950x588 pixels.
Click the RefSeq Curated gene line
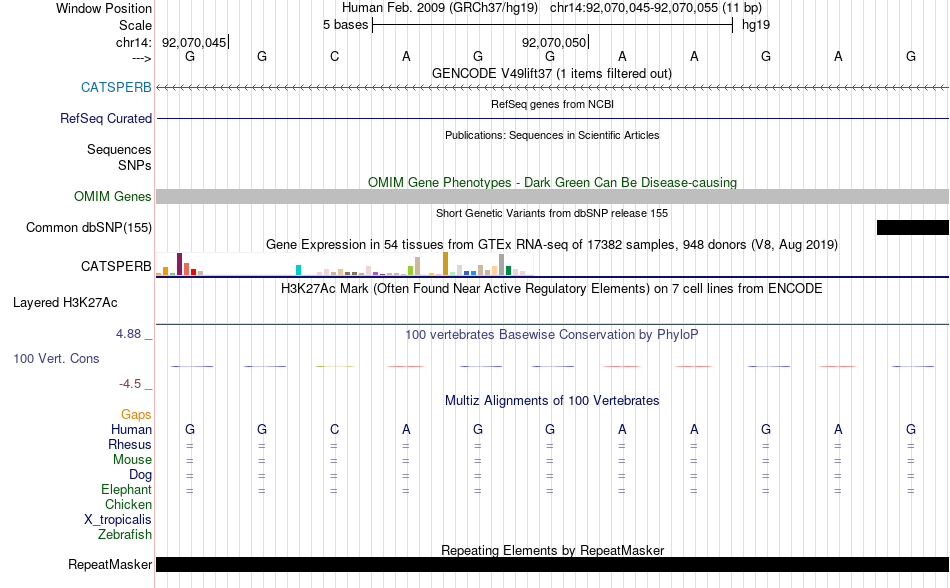552,118
